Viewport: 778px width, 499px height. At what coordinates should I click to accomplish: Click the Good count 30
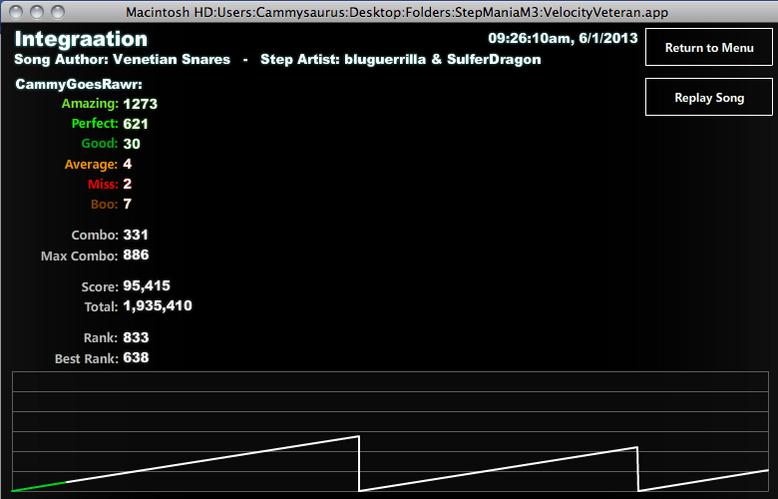coord(131,144)
